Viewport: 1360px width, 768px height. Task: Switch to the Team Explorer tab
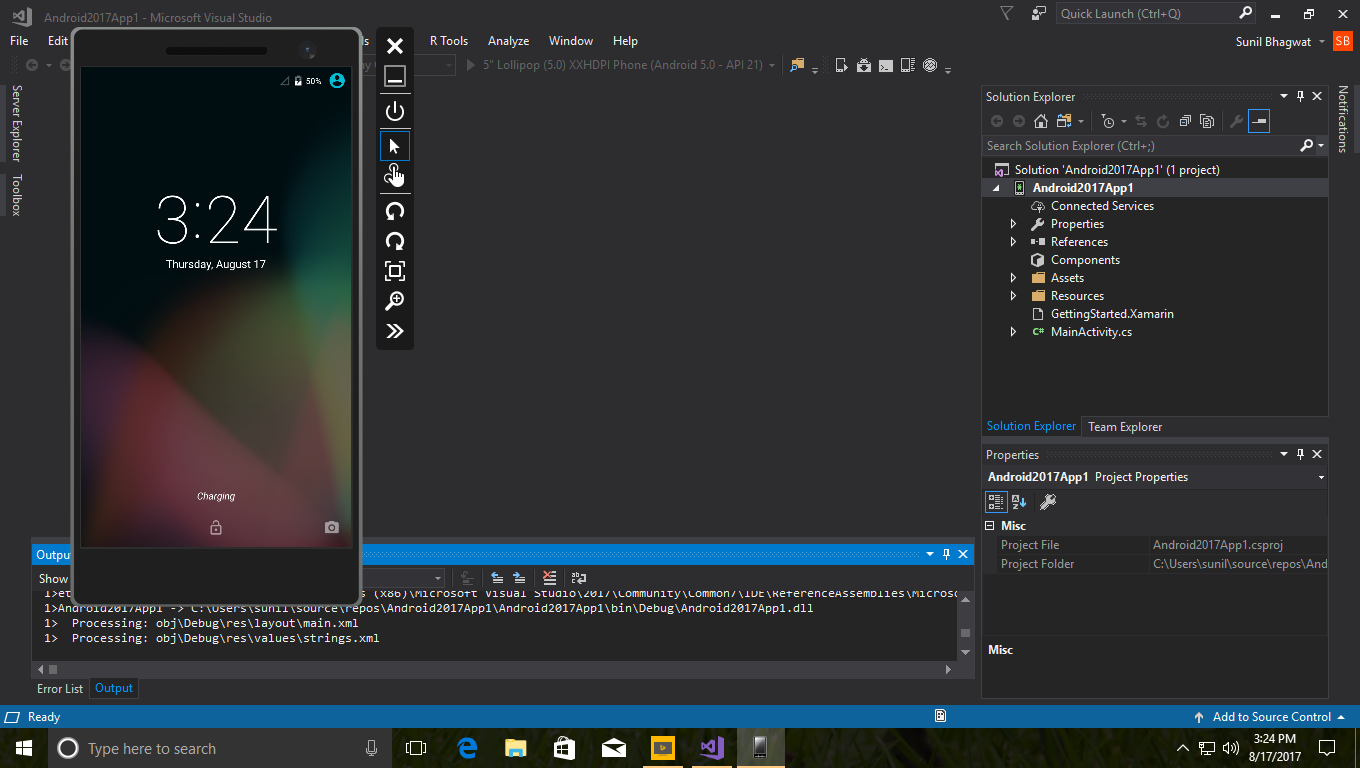[1125, 427]
